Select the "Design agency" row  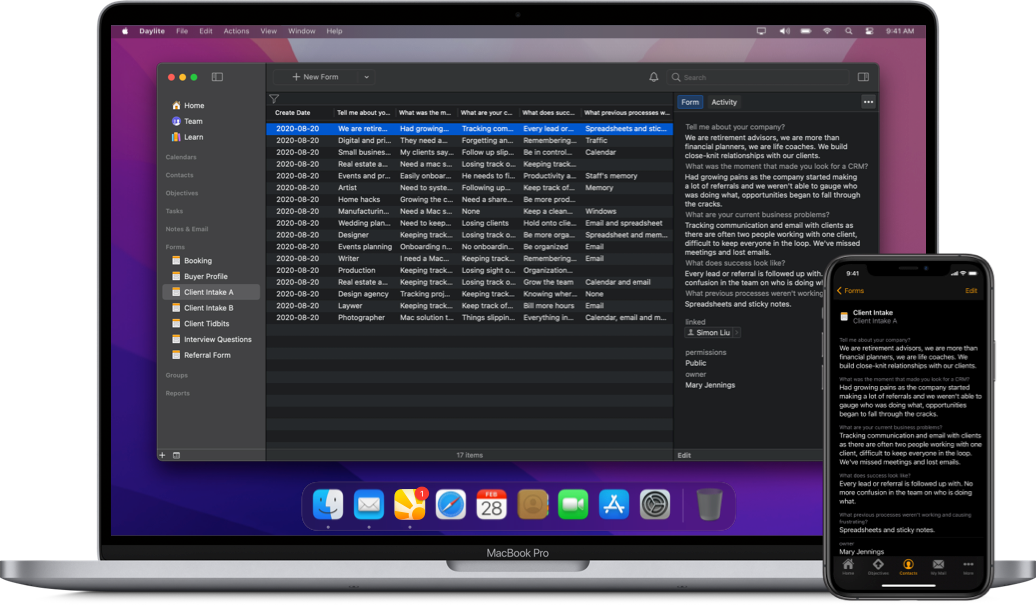coord(470,294)
